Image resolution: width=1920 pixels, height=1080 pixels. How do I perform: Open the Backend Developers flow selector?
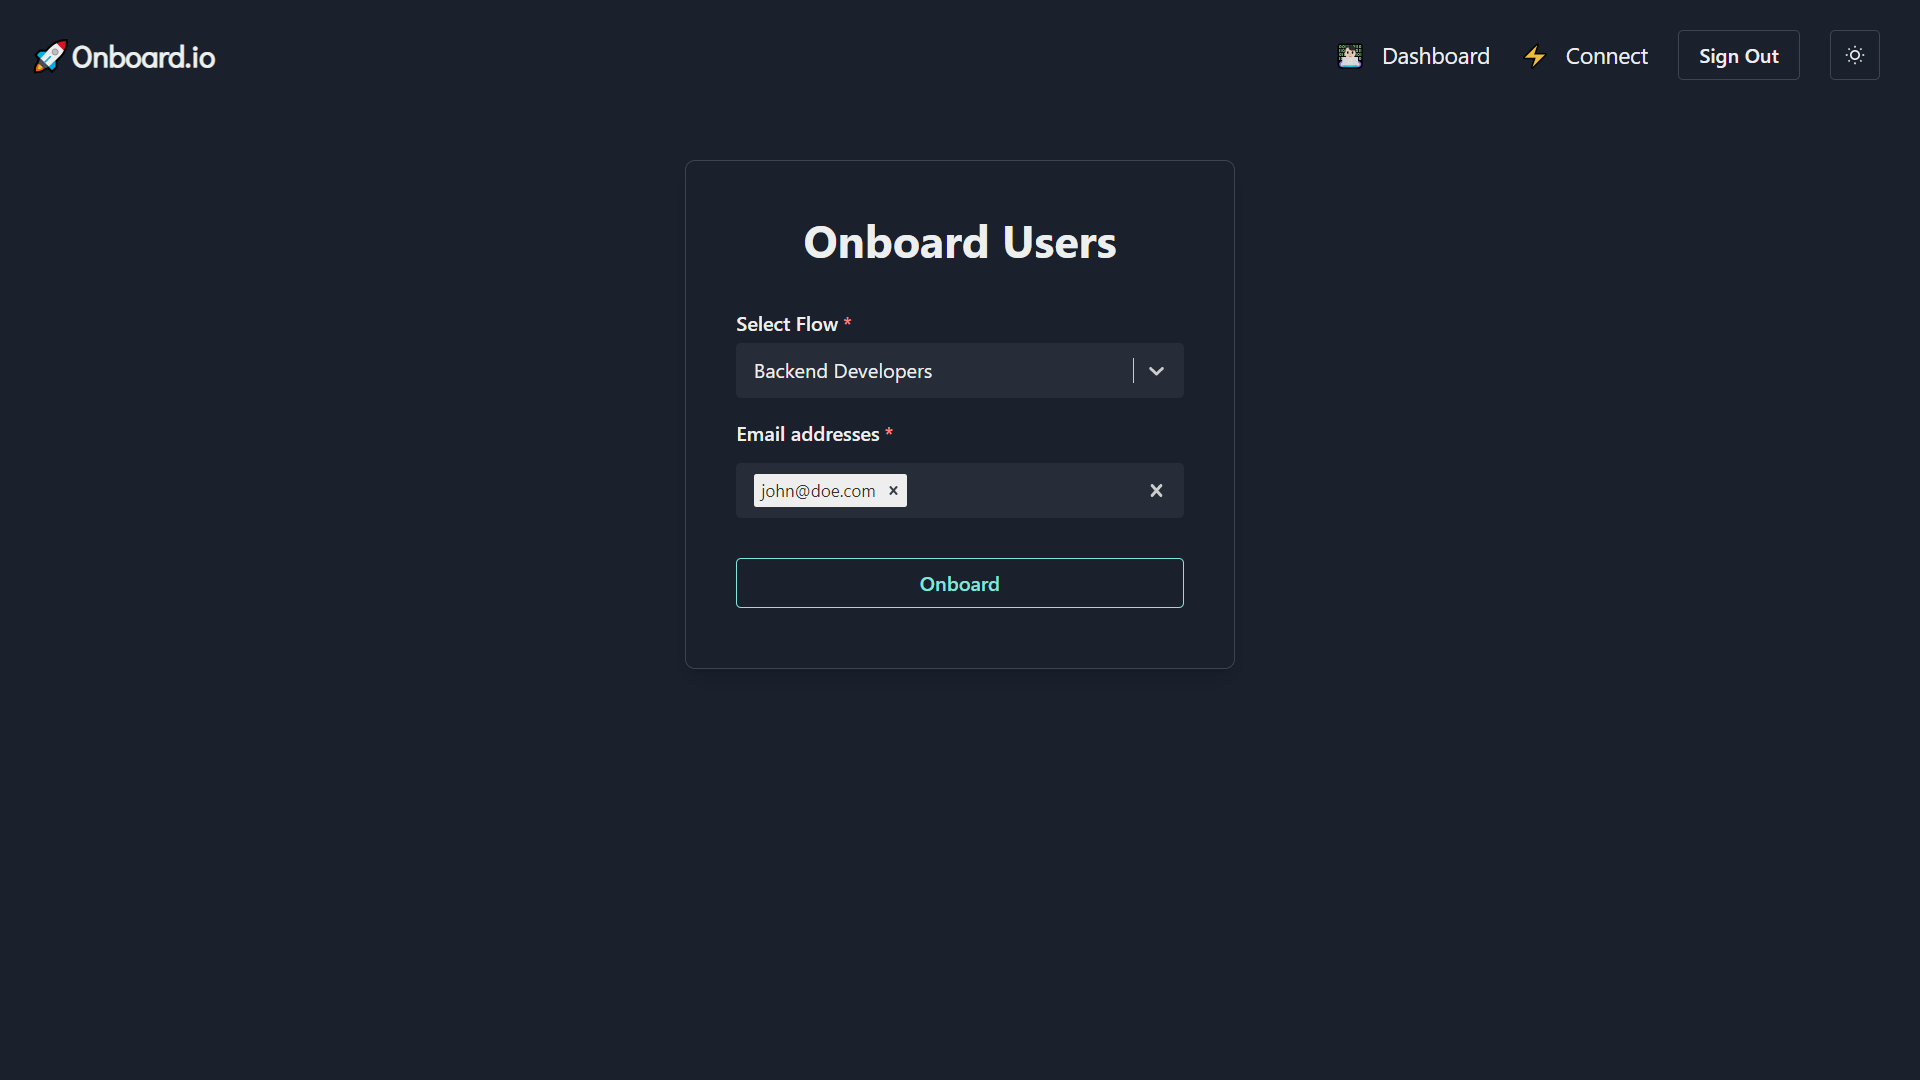(930, 371)
